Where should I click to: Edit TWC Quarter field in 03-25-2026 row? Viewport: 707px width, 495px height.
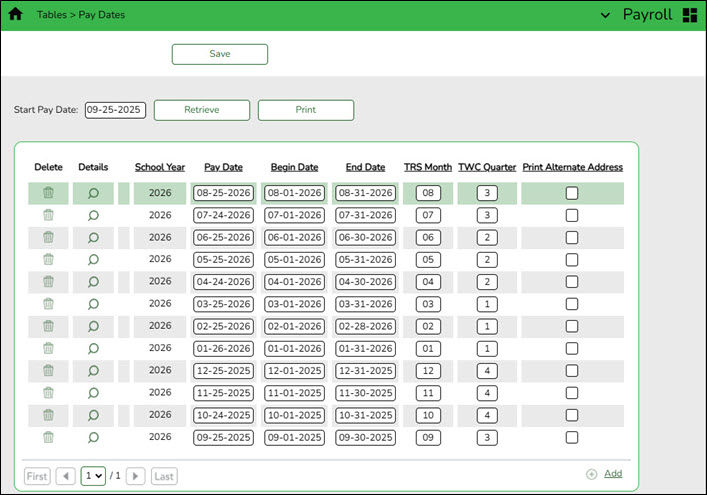[x=487, y=304]
